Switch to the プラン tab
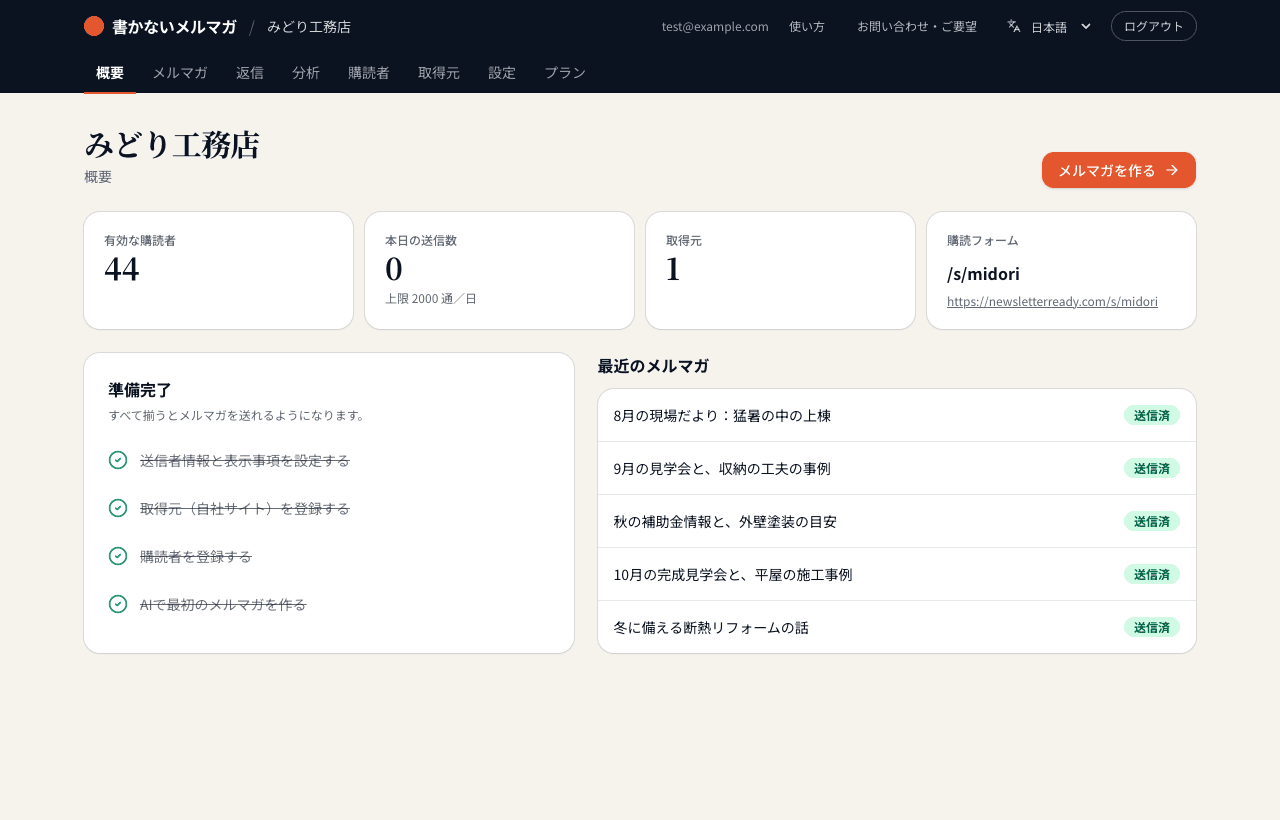Screen dimensions: 1280x820 (x=565, y=73)
